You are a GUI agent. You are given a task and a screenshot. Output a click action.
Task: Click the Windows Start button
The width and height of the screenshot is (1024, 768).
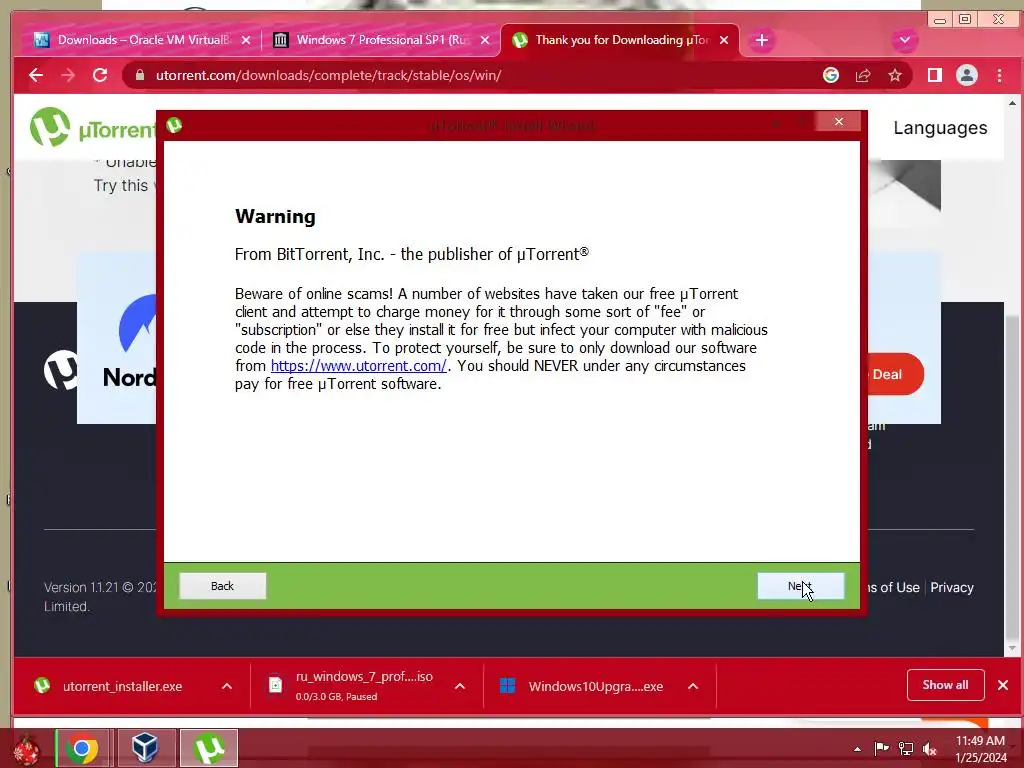pyautogui.click(x=26, y=750)
